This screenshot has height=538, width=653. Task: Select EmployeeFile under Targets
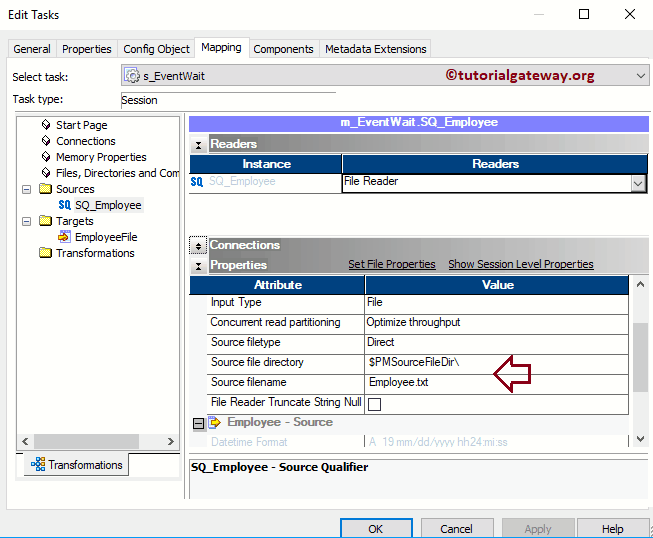[x=106, y=237]
